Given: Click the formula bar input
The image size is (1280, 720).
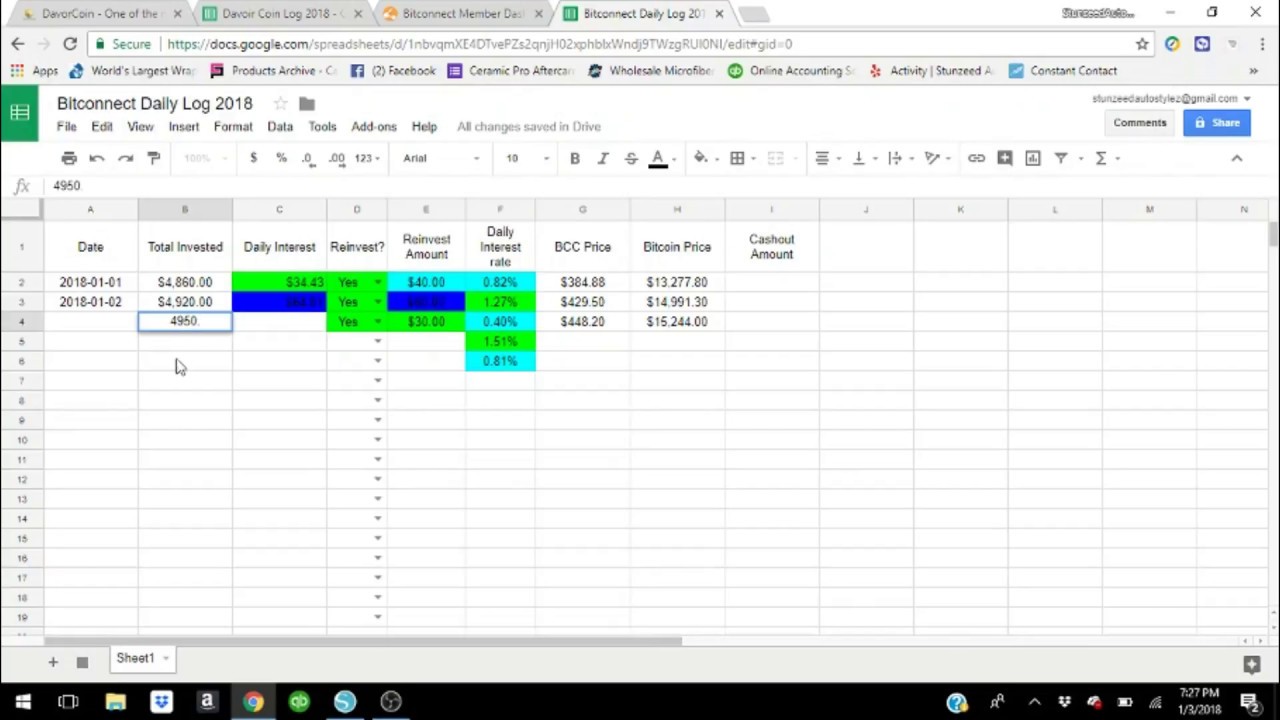Looking at the screenshot, I should pos(660,186).
